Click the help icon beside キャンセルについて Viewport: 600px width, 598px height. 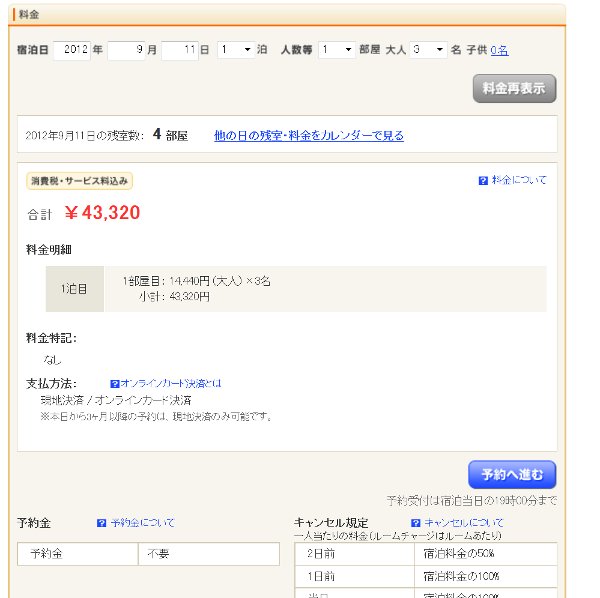coord(416,523)
